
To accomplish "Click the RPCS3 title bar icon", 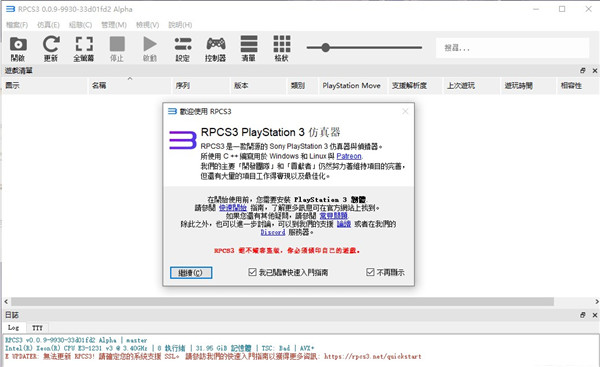I will 10,9.
